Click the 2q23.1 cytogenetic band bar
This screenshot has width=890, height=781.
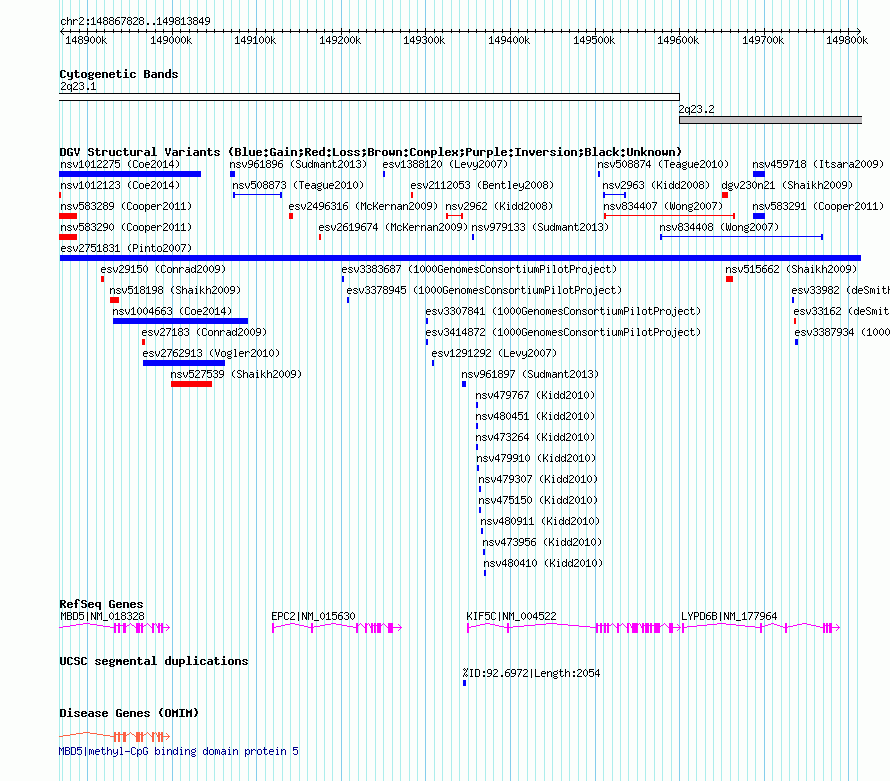pyautogui.click(x=370, y=97)
